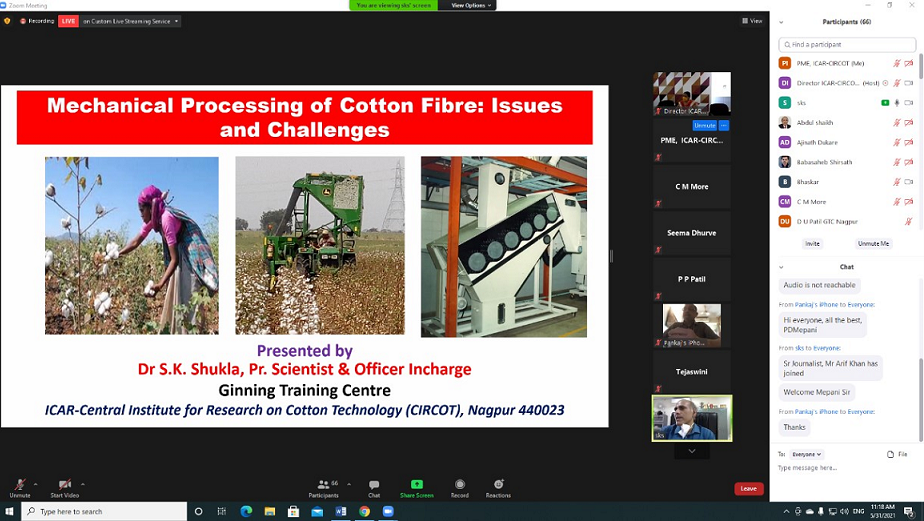The width and height of the screenshot is (924, 521).
Task: Open Microsoft Word from the taskbar
Action: 341,511
